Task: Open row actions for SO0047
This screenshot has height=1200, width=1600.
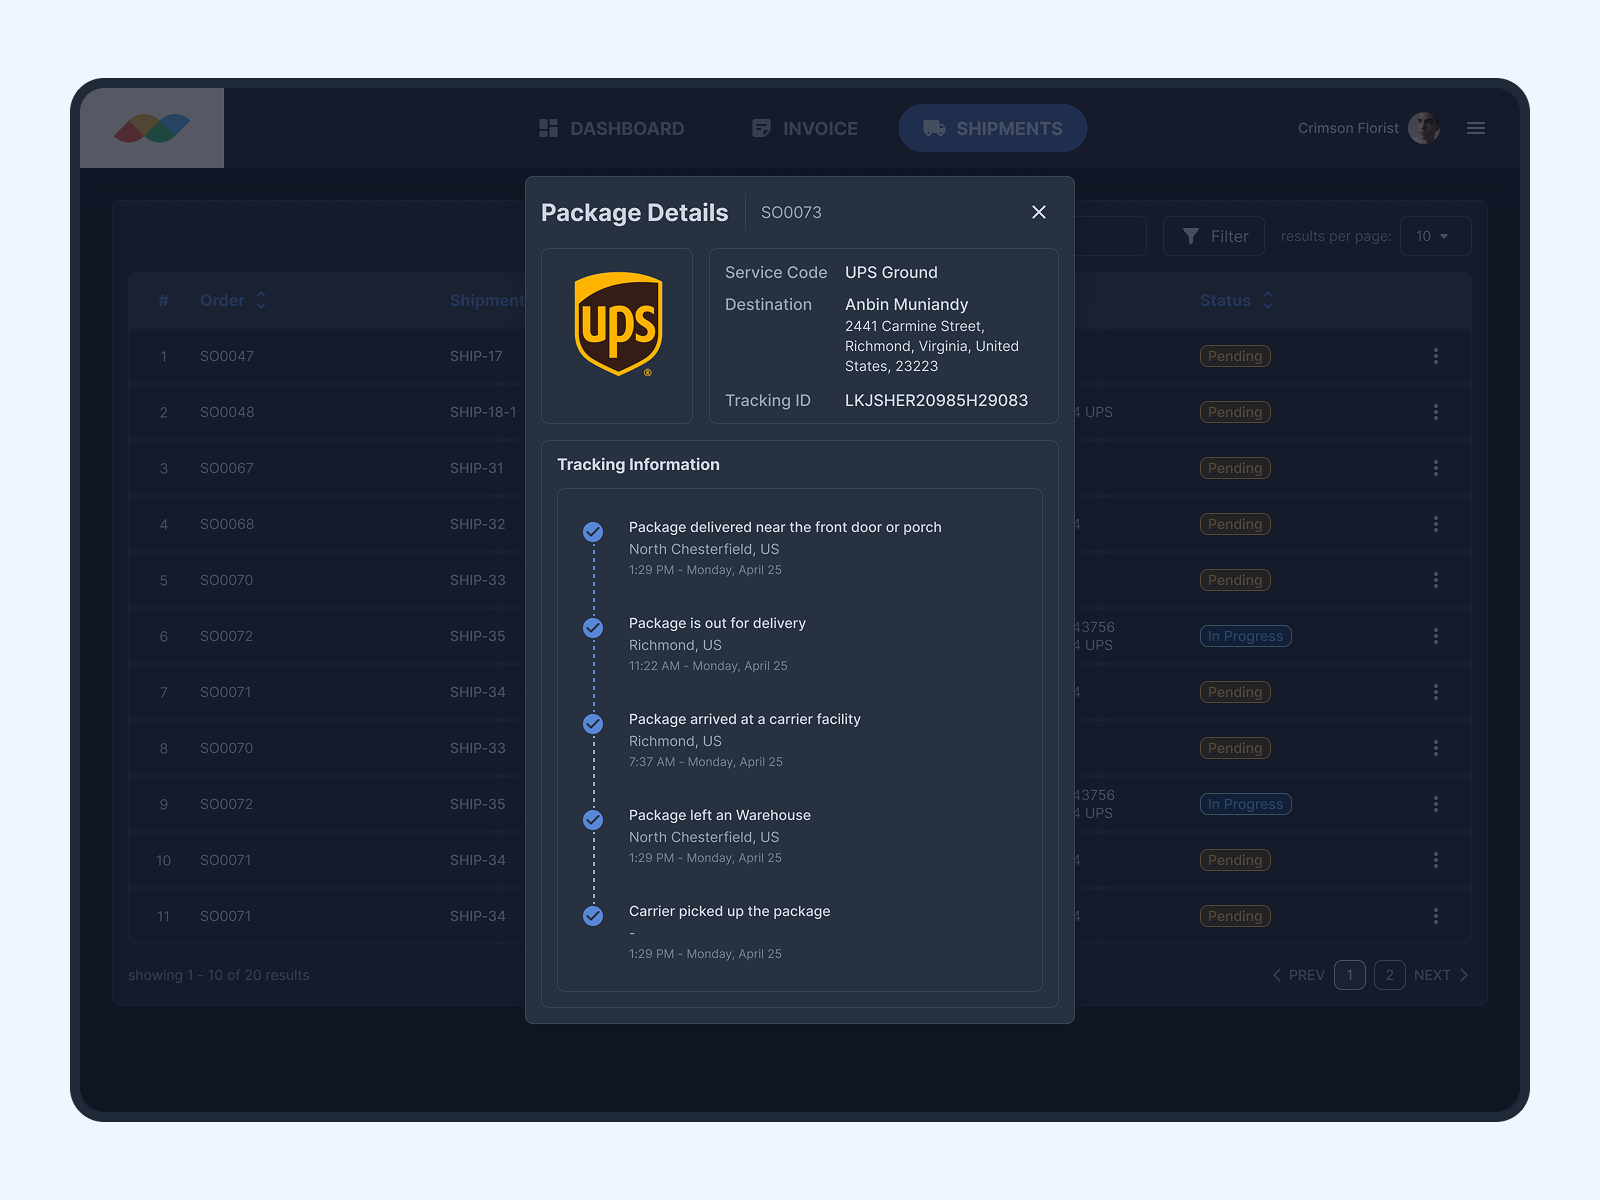Action: pos(1436,356)
